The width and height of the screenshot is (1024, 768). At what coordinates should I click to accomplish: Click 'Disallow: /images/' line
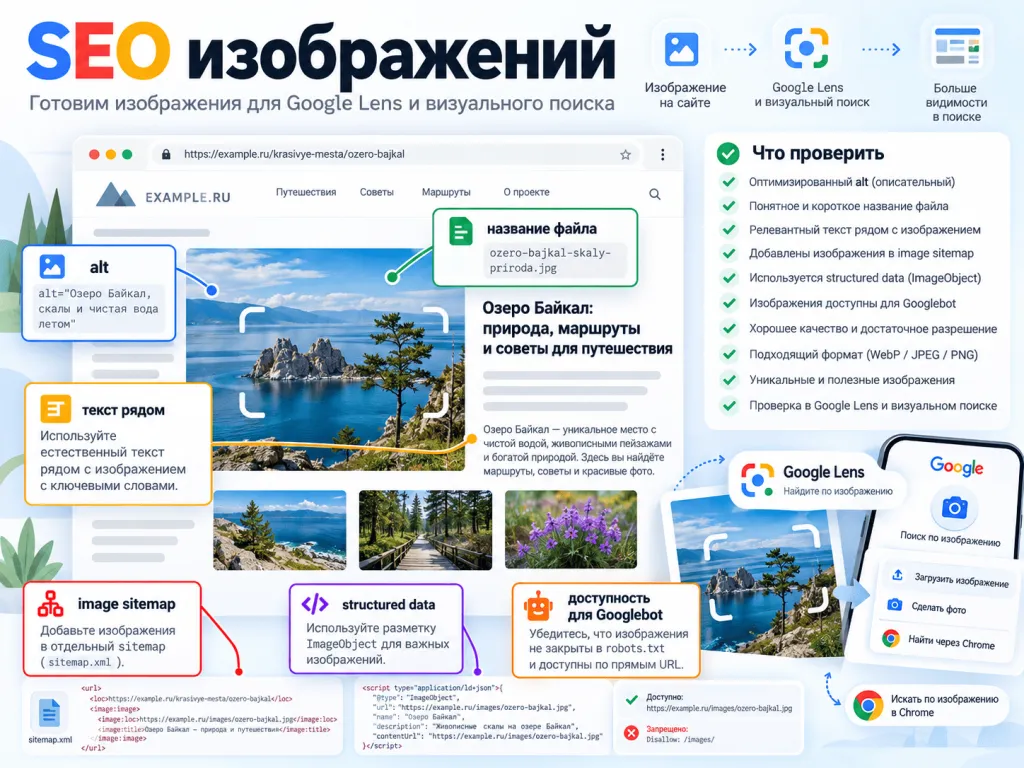point(680,739)
